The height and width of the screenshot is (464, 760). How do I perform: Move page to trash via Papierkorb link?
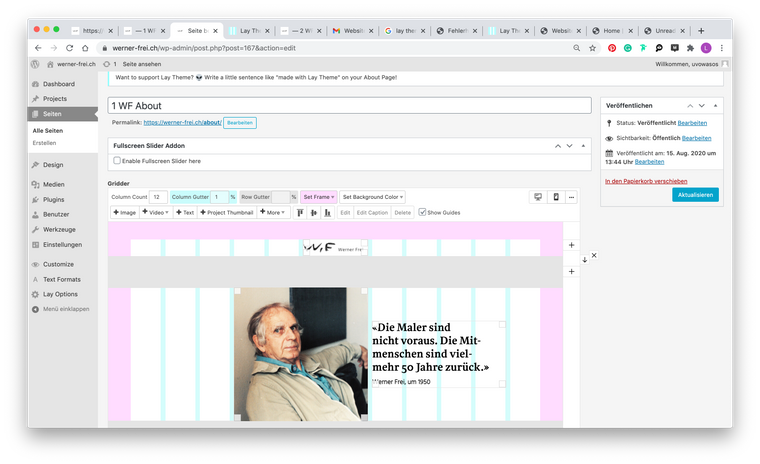pyautogui.click(x=646, y=181)
